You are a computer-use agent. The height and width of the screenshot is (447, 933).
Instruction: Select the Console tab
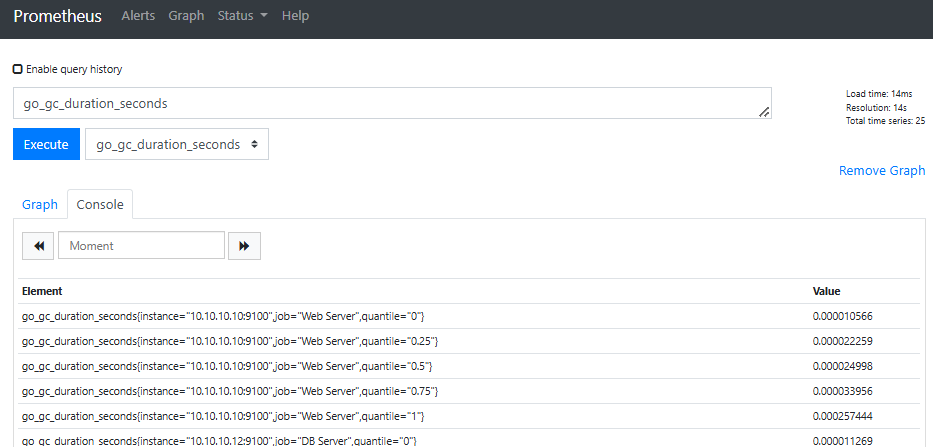click(x=100, y=205)
